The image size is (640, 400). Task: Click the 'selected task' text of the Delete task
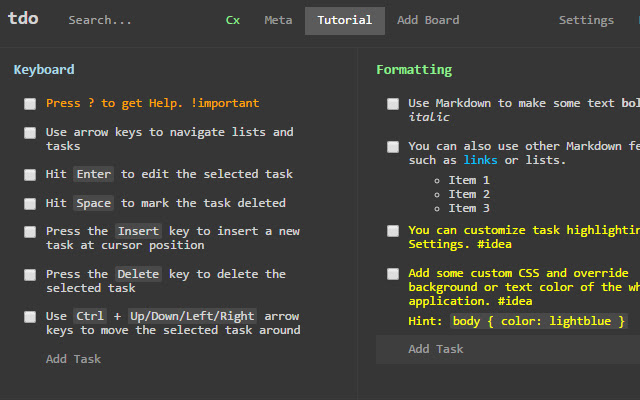[x=91, y=288]
